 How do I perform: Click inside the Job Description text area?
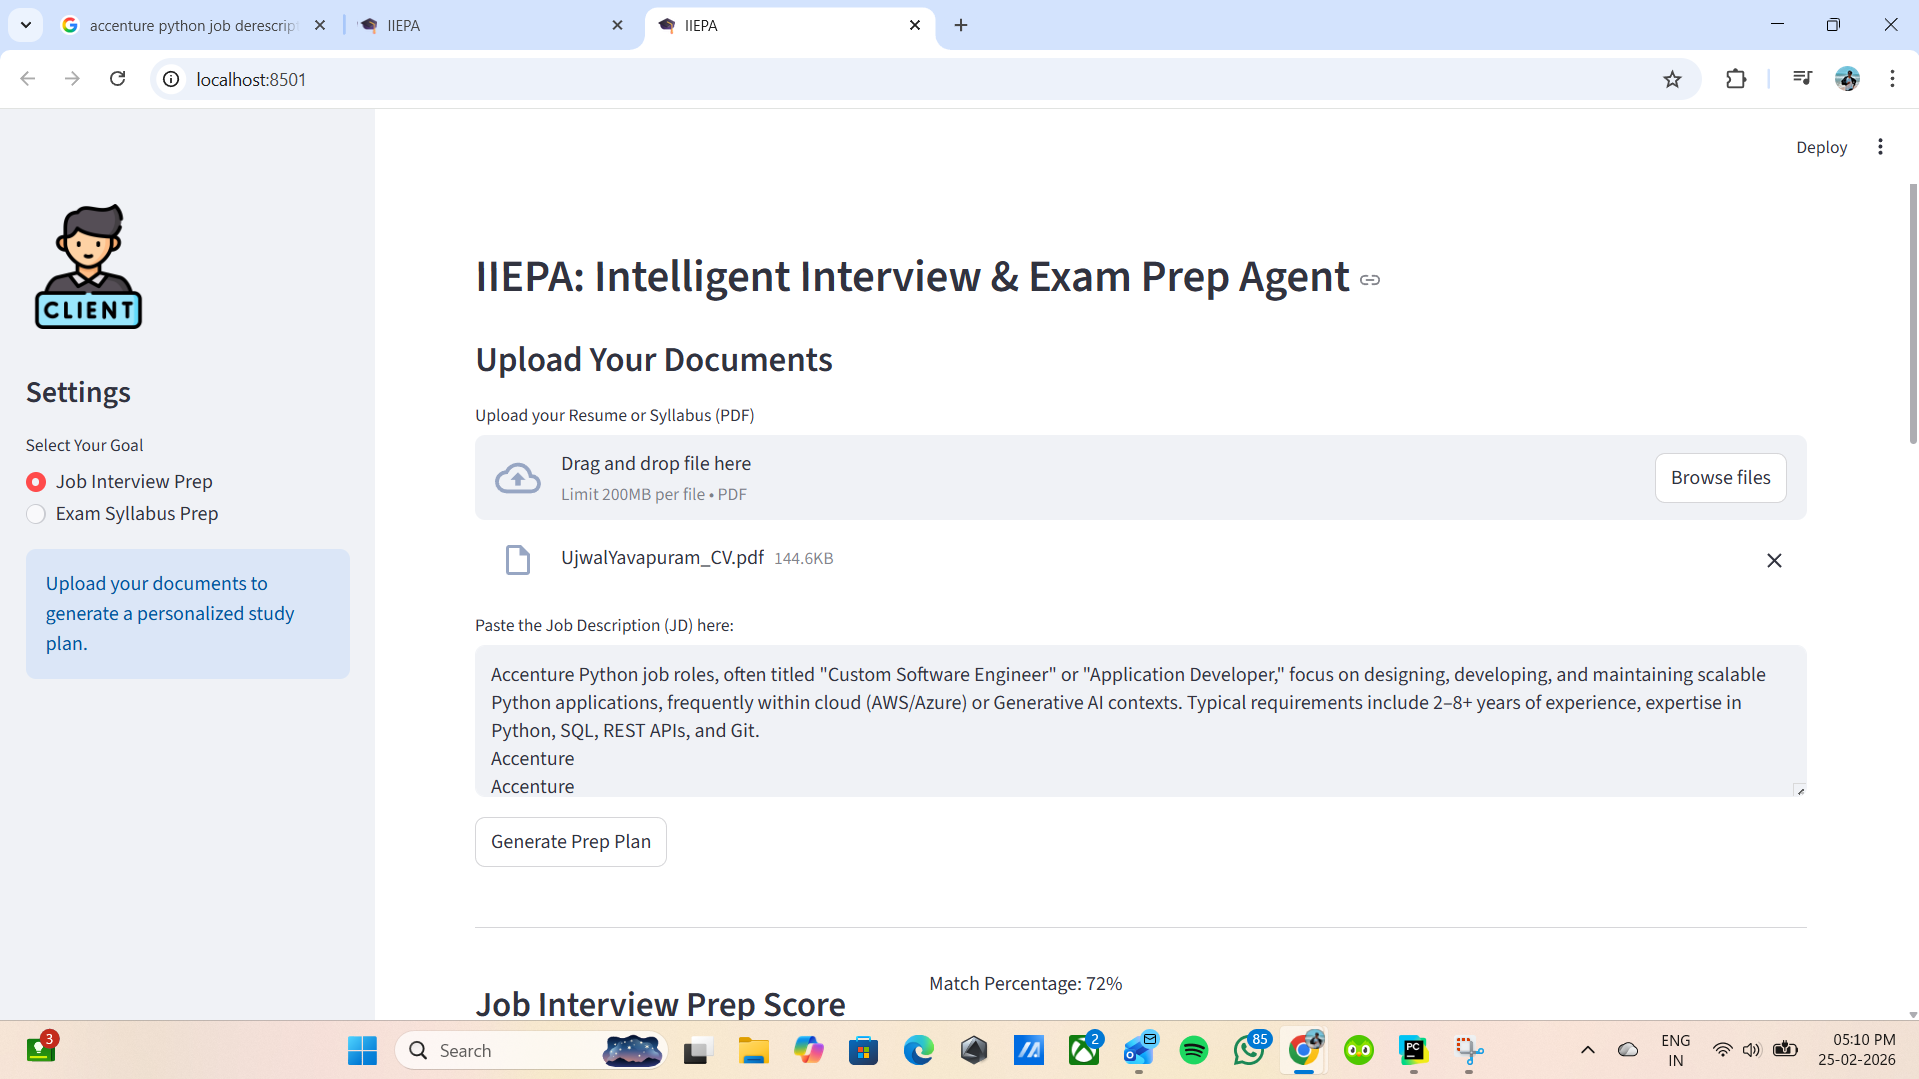[1140, 721]
